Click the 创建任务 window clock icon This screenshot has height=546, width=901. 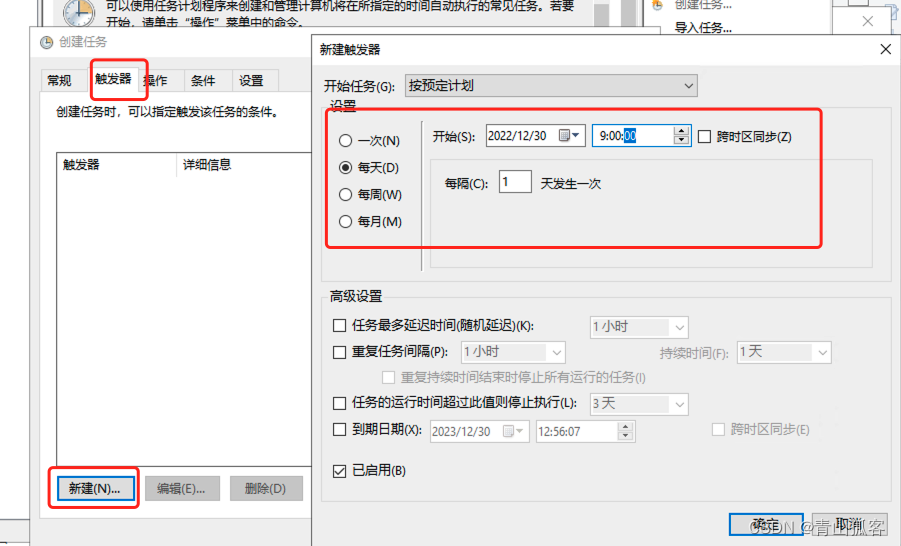pyautogui.click(x=47, y=42)
